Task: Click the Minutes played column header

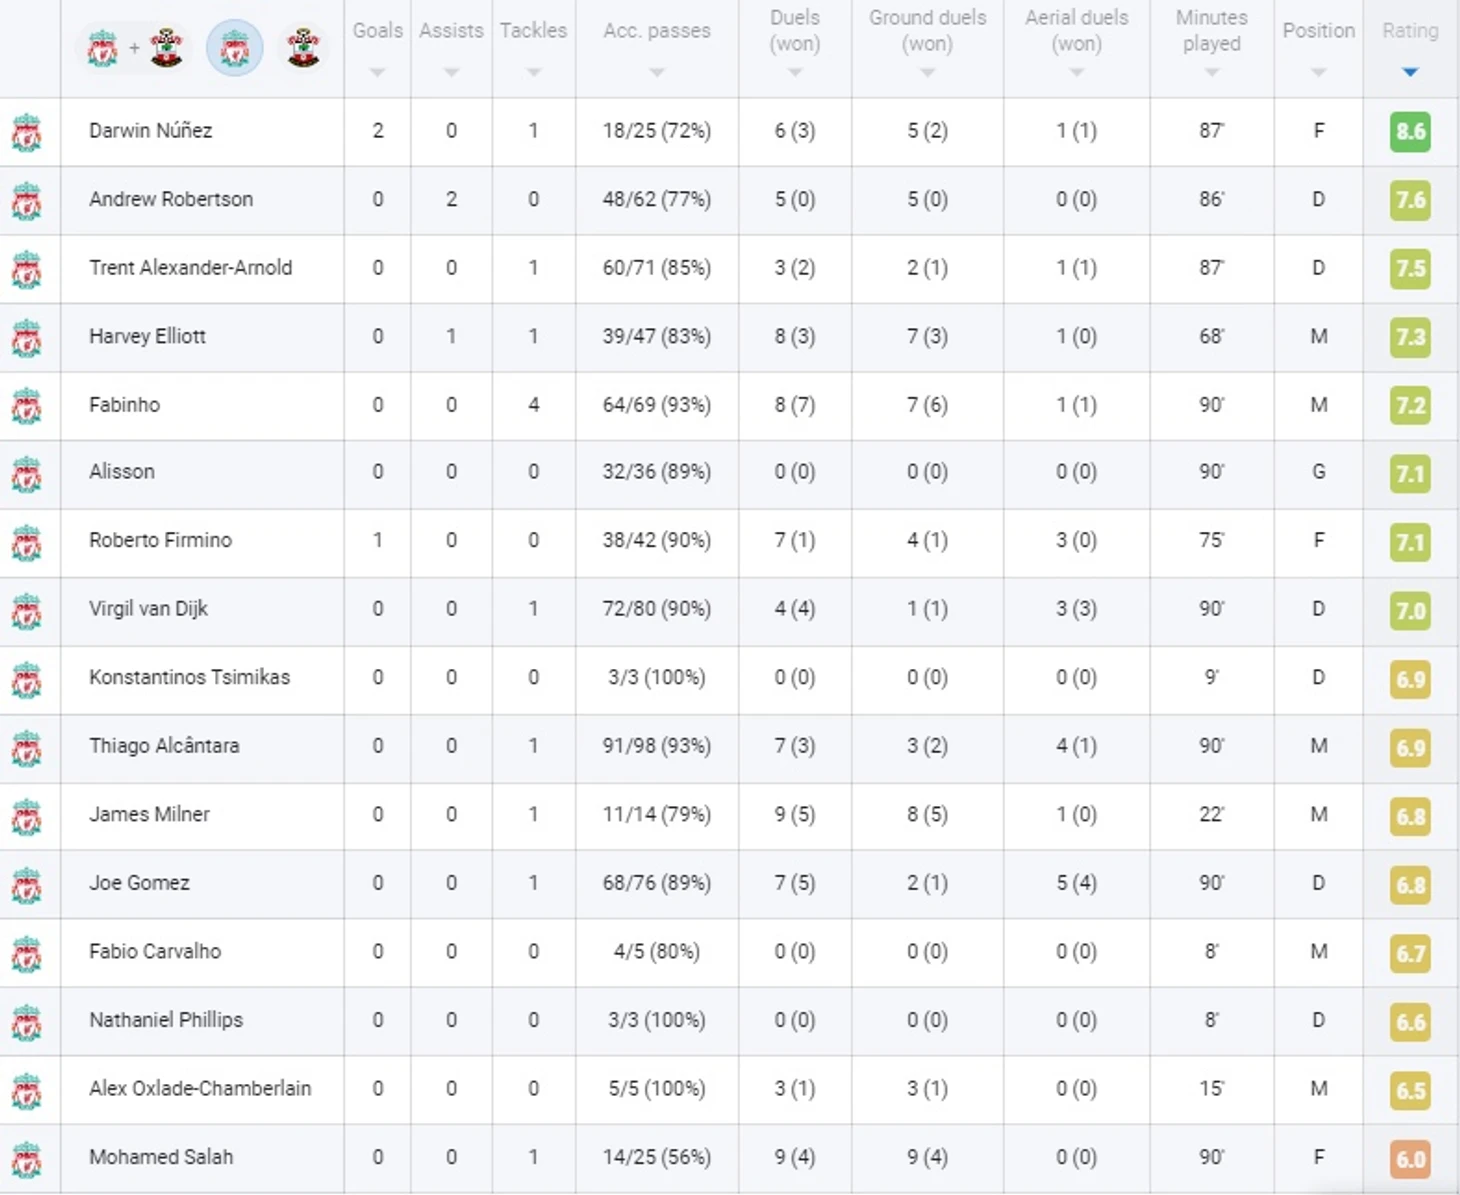Action: coord(1211,31)
